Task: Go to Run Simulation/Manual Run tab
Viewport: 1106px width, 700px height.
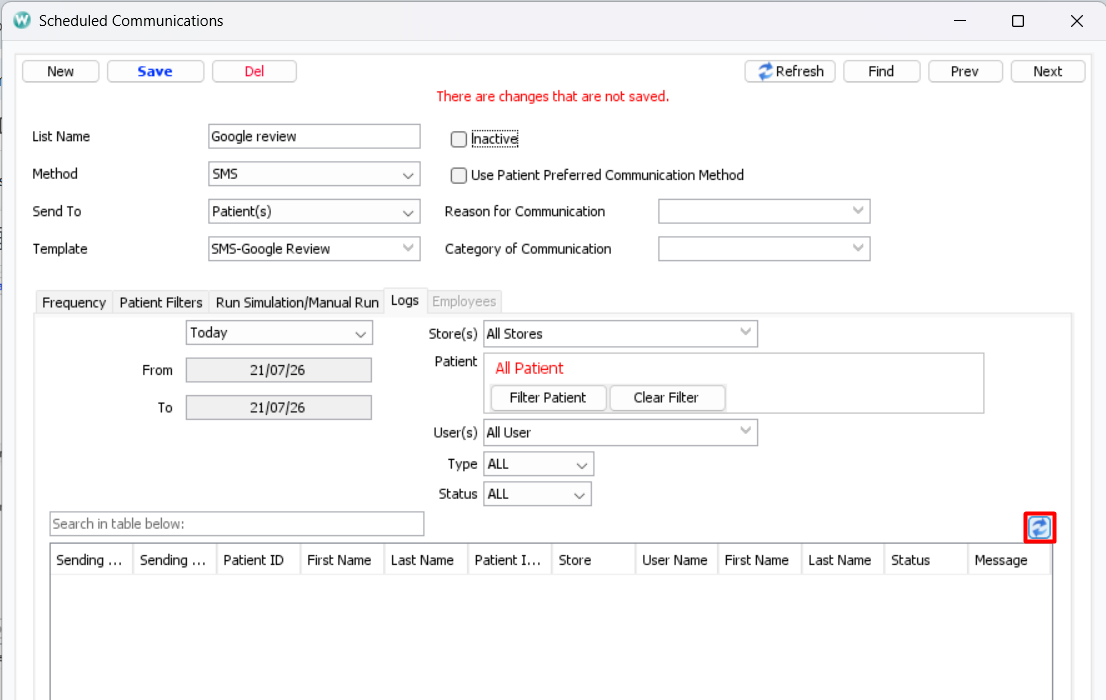Action: coord(297,303)
